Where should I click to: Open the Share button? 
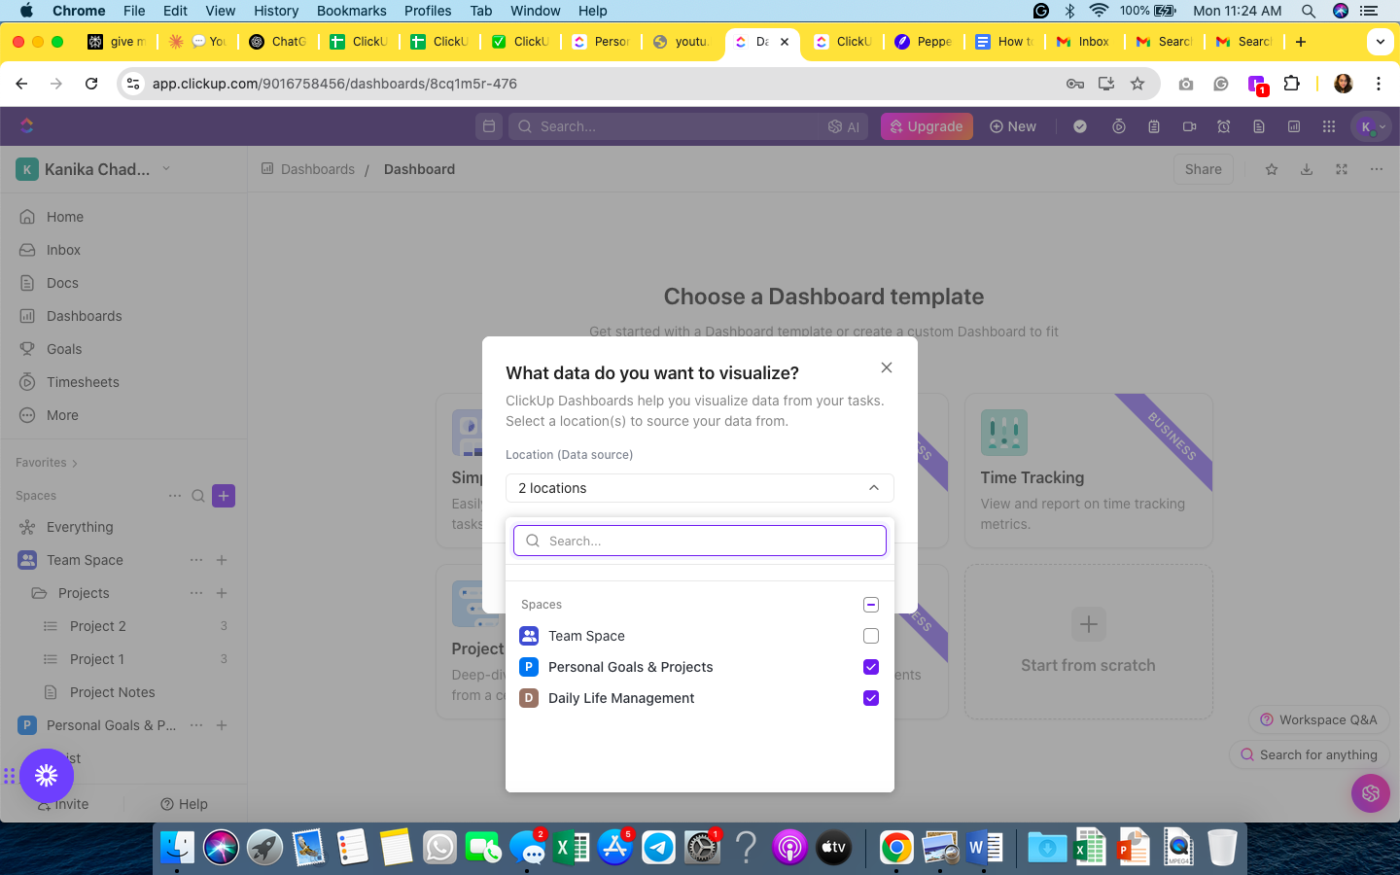[1202, 169]
